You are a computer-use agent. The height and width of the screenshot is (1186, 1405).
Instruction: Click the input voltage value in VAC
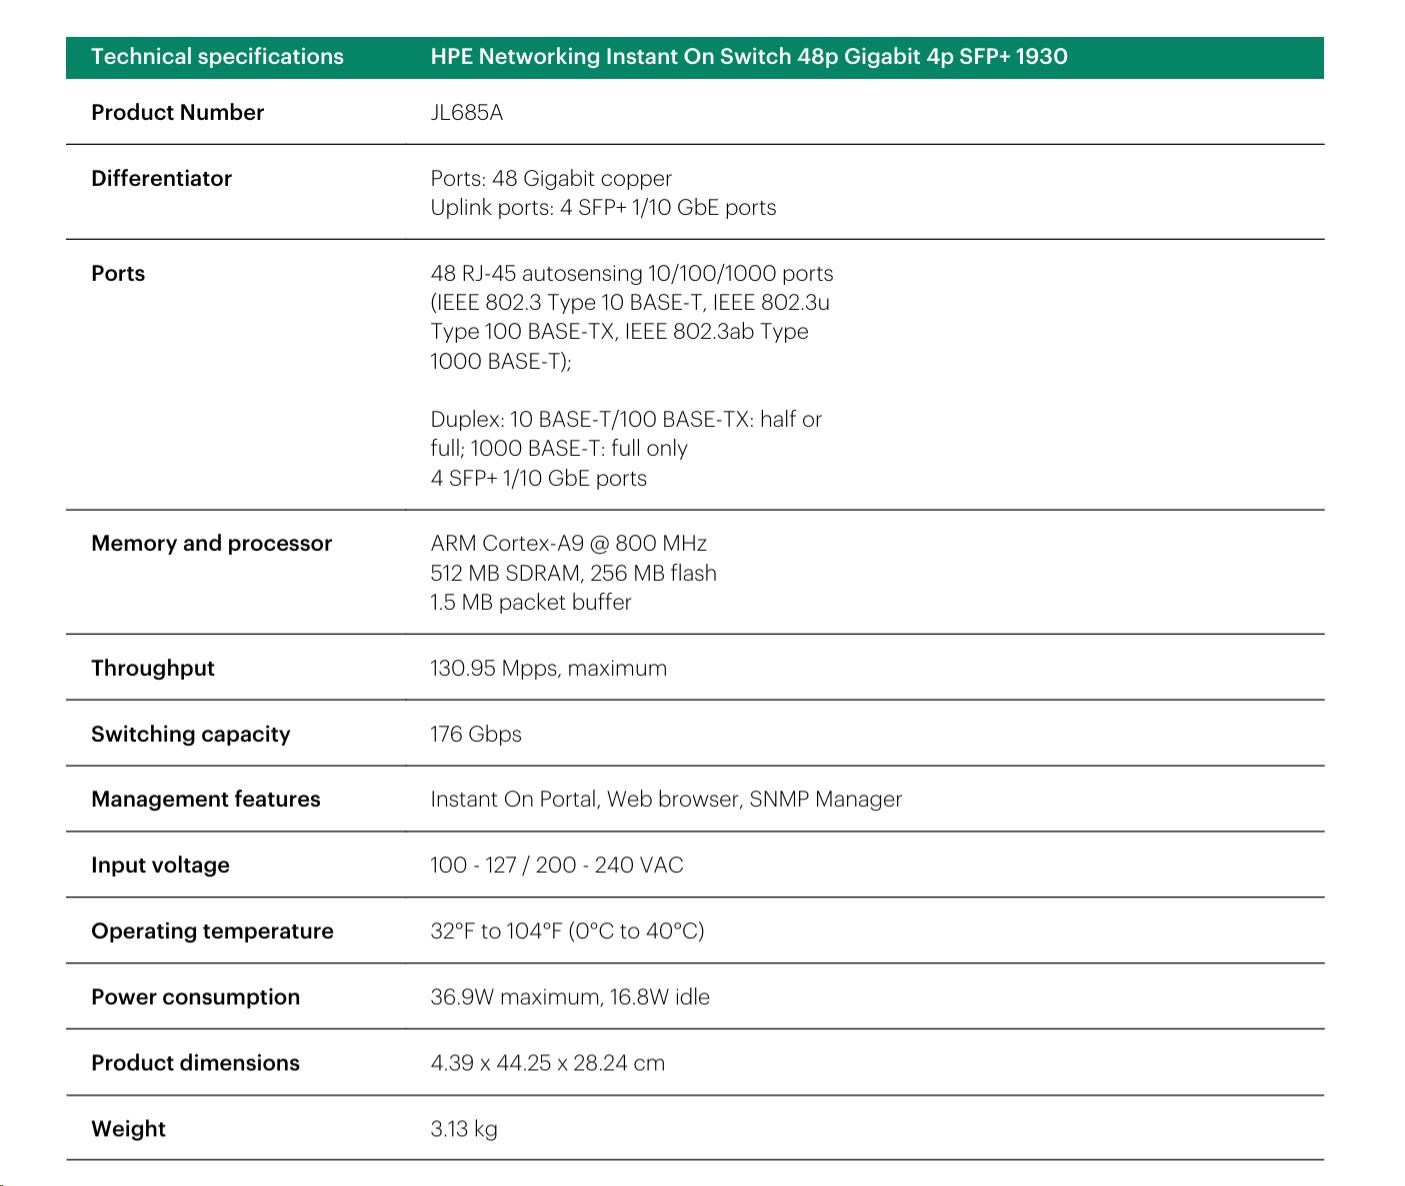click(556, 866)
